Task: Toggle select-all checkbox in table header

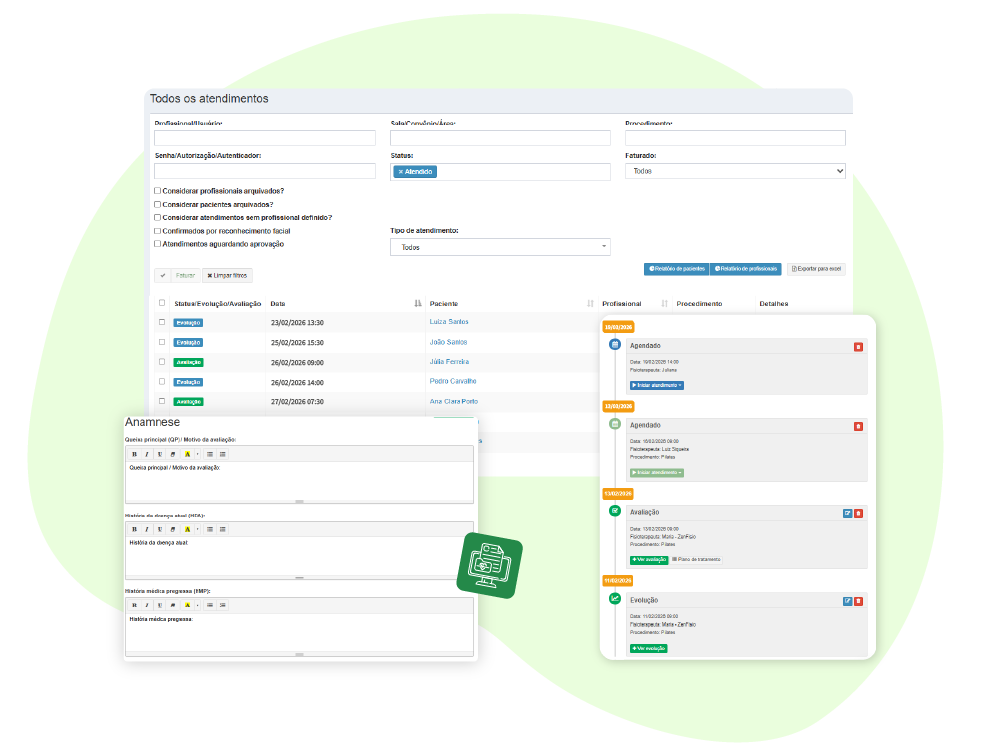Action: point(162,303)
